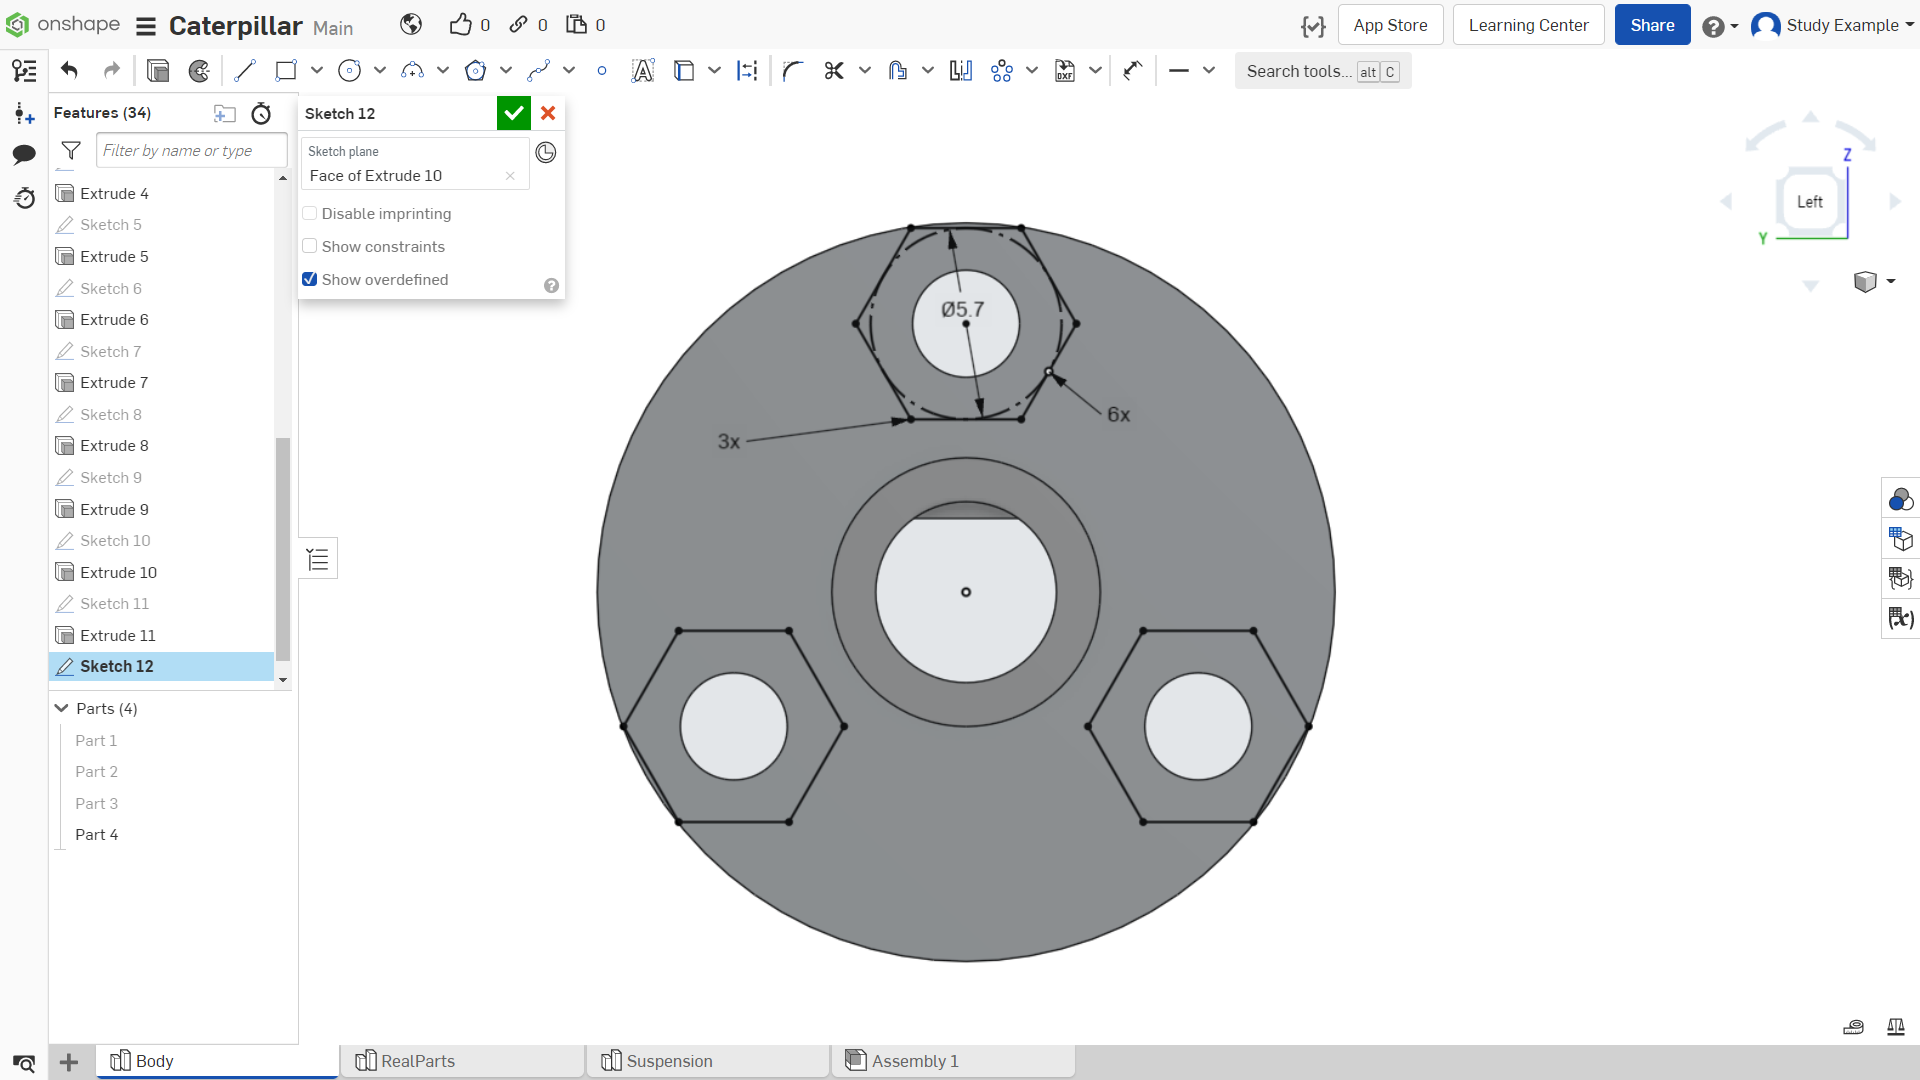
Task: Select the Mirror tool
Action: coord(961,71)
